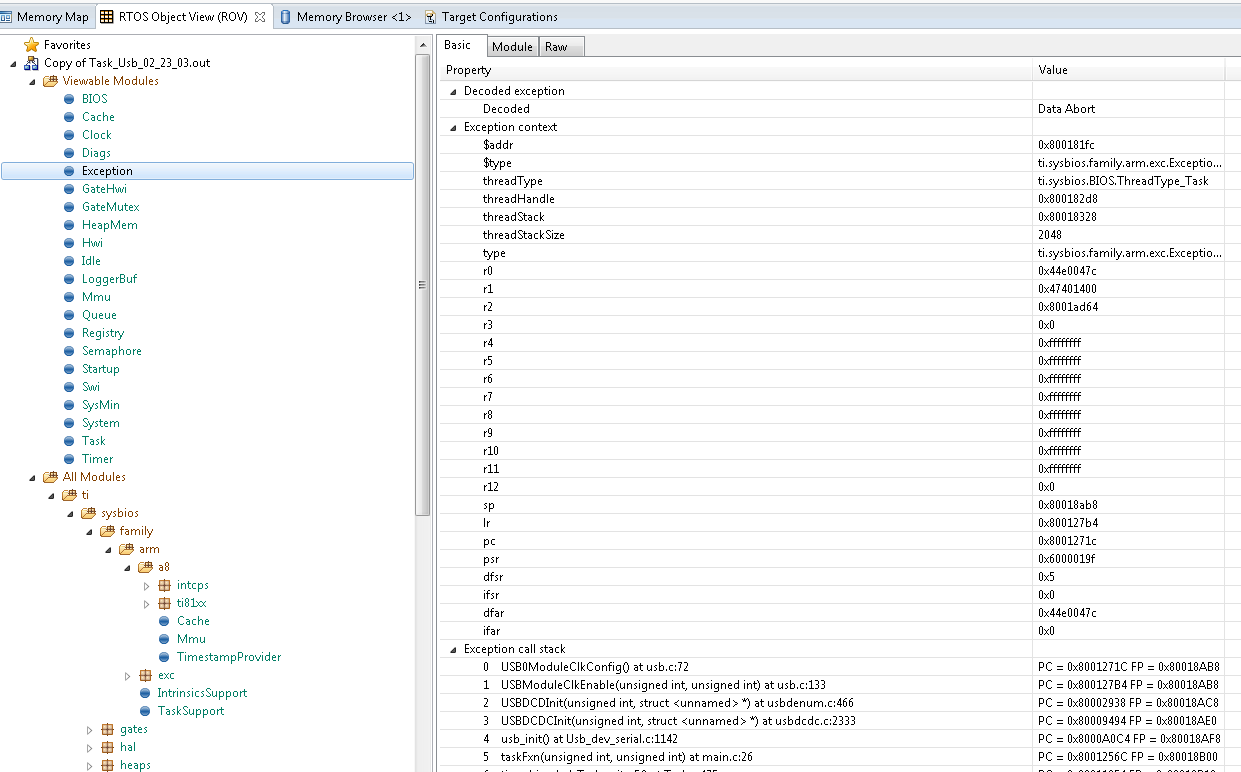
Task: Click the Property column header
Action: coord(737,70)
